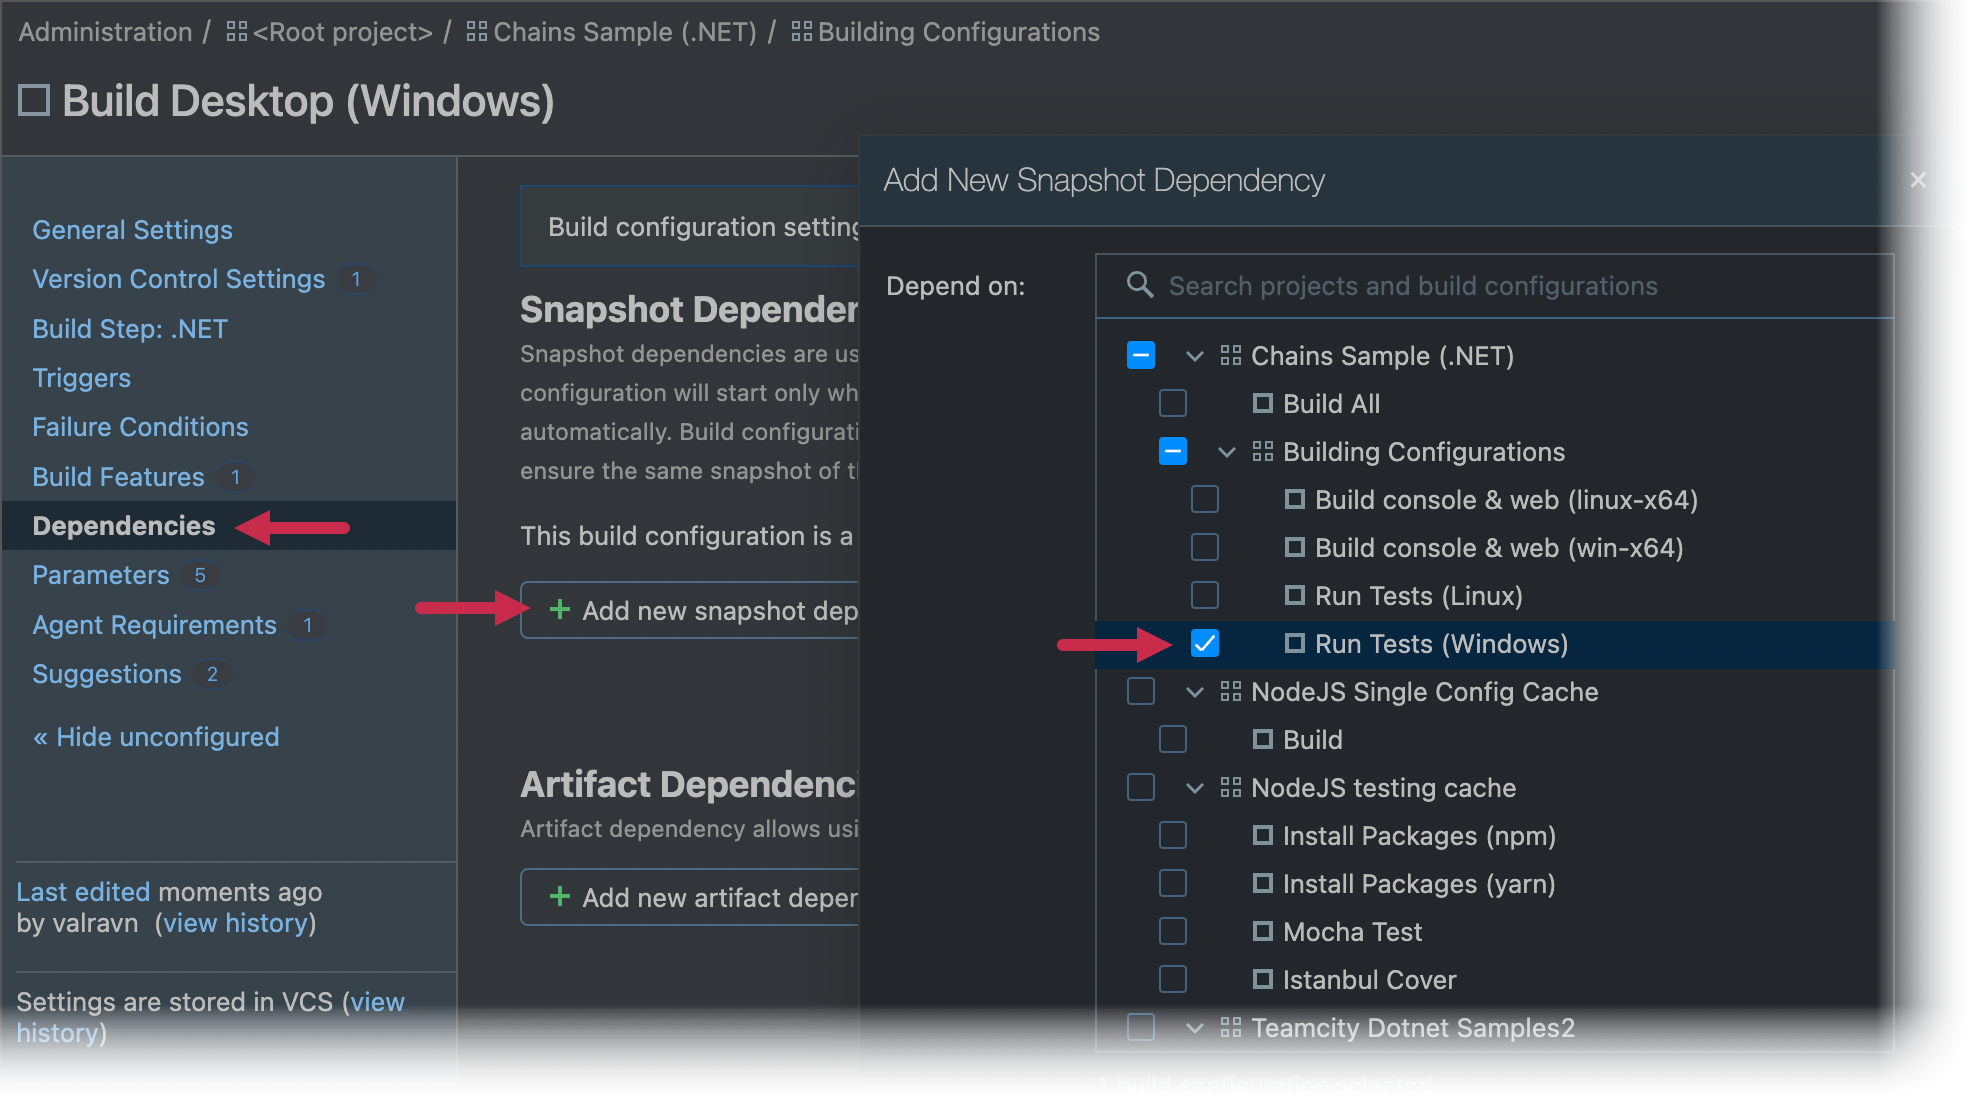Click the Chains Sample (.NET) project icon
The height and width of the screenshot is (1104, 1976).
[1232, 356]
